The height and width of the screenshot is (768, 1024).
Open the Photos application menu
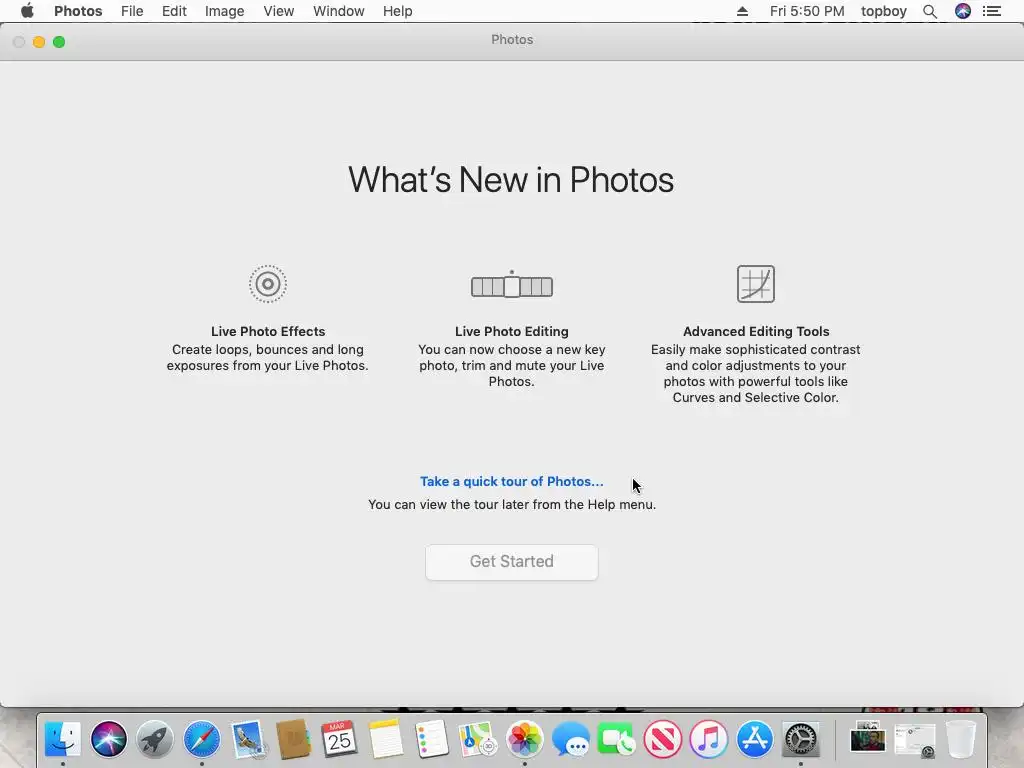pyautogui.click(x=78, y=11)
